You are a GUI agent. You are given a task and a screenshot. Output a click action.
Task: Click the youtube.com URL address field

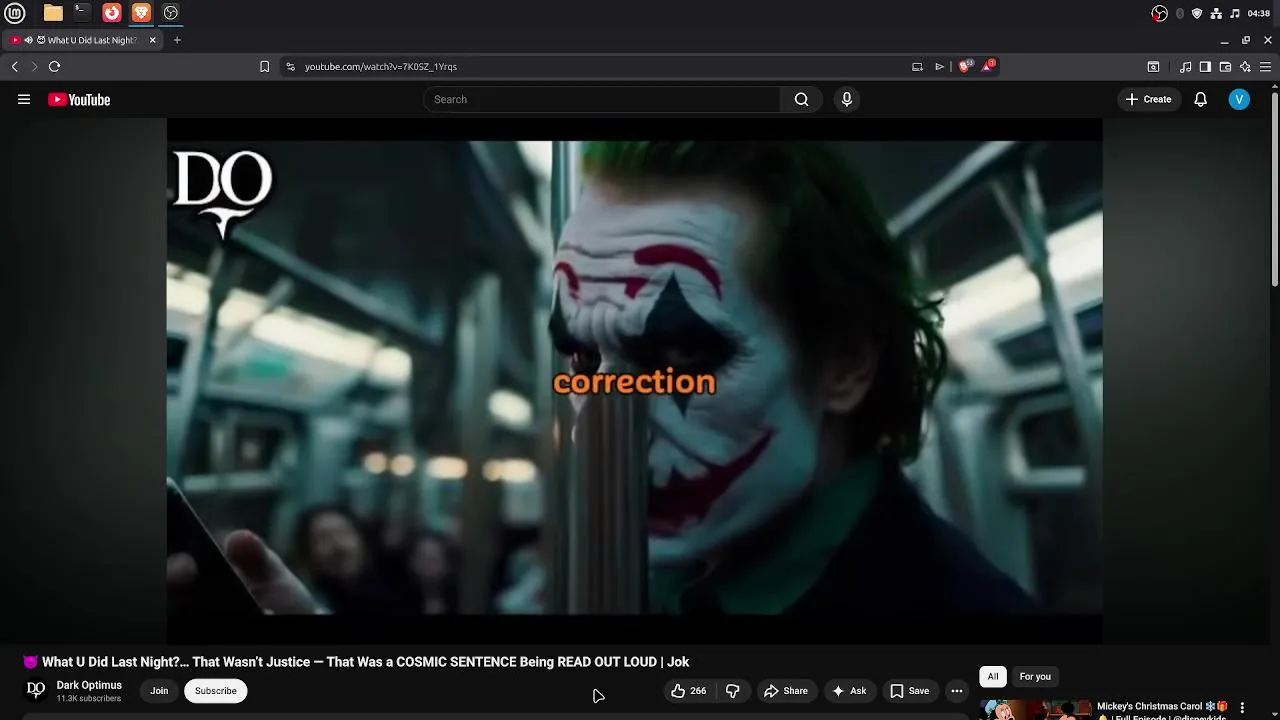381,66
